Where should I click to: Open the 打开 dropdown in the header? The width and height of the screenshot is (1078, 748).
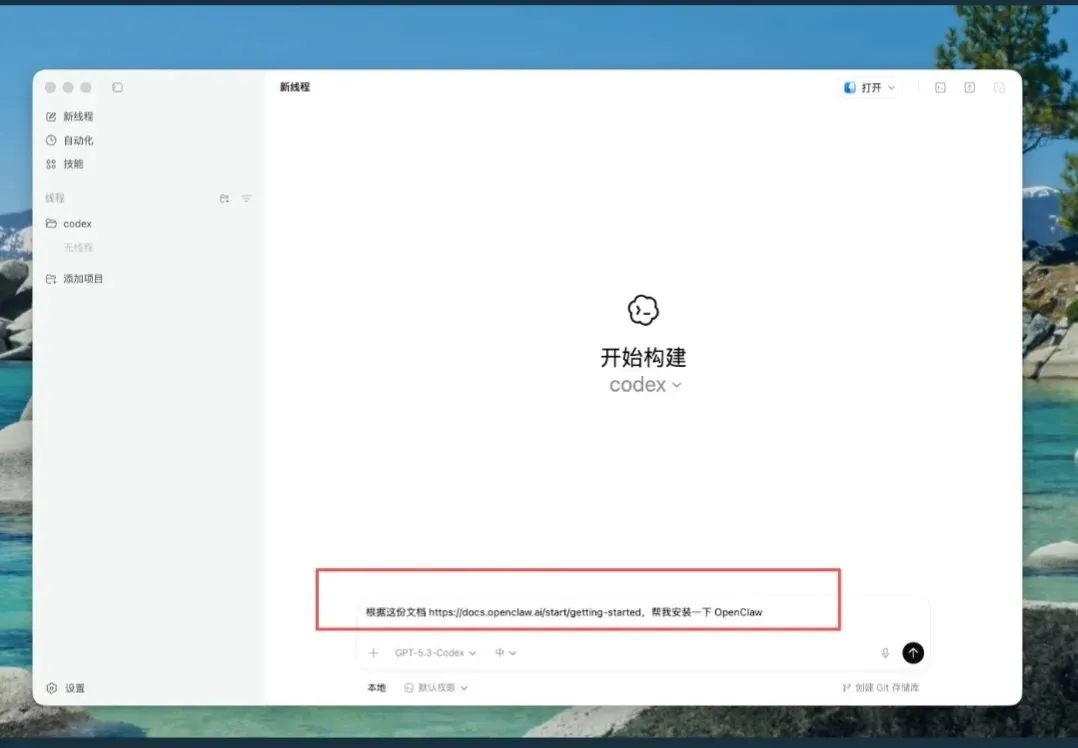click(870, 87)
